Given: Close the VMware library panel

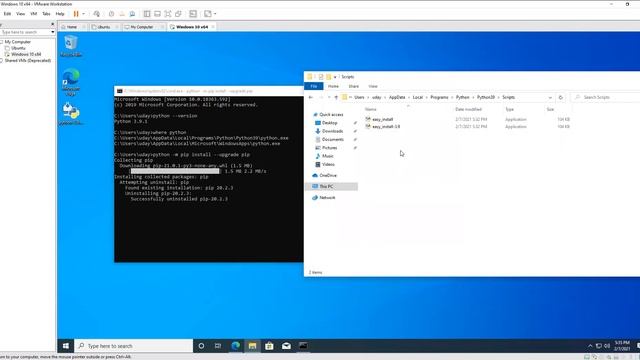Looking at the screenshot, I should click(52, 24).
